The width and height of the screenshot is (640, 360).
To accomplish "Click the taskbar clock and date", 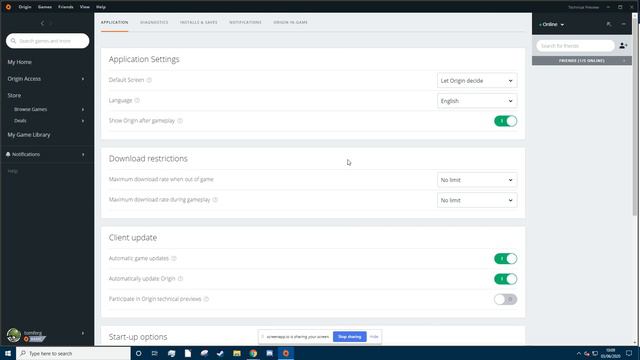I will (x=611, y=353).
